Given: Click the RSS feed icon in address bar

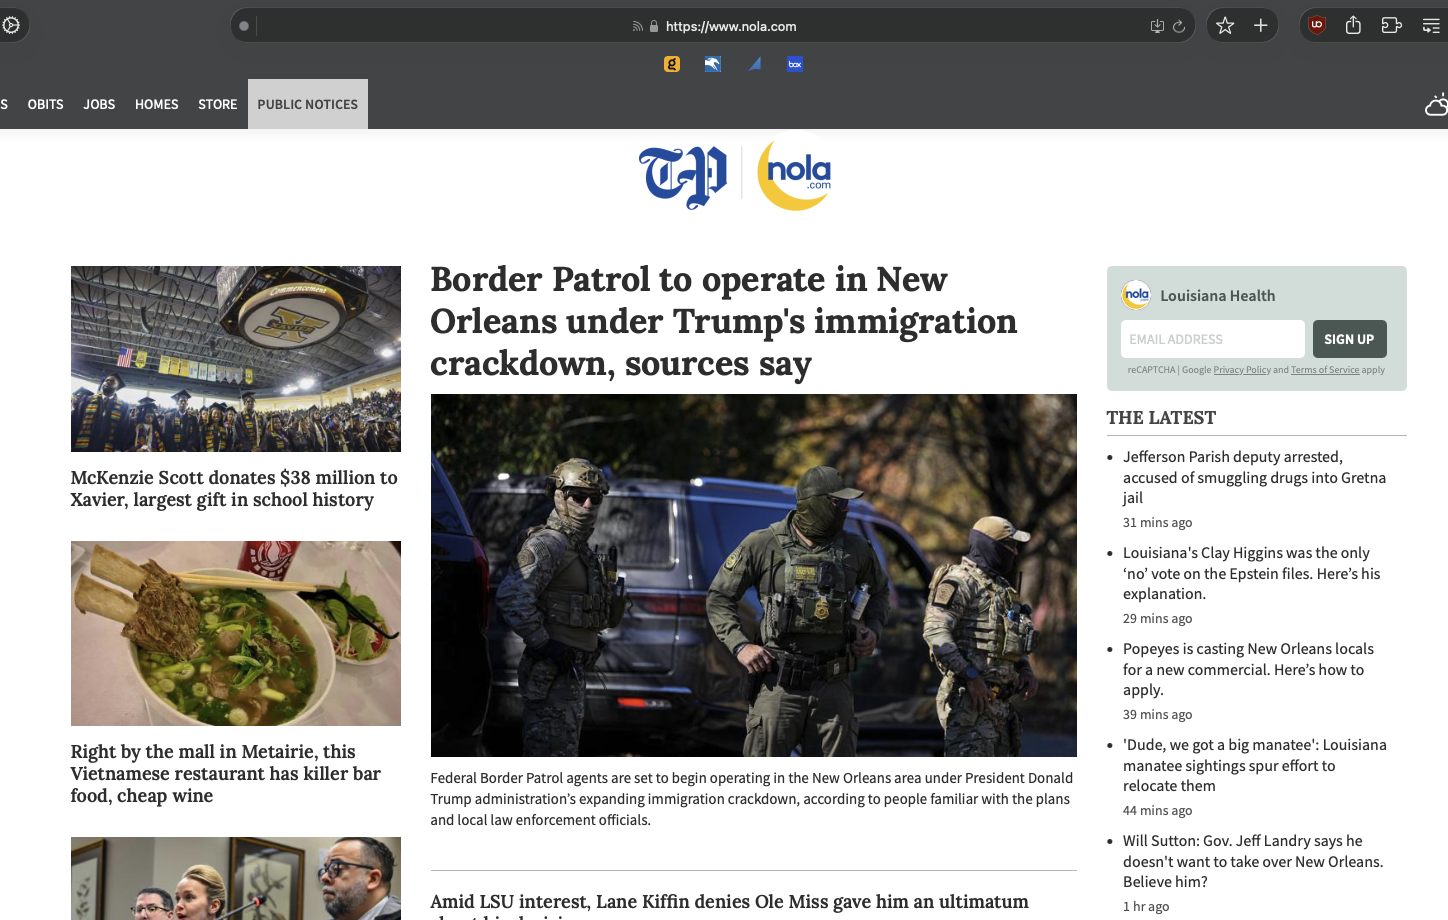Looking at the screenshot, I should point(637,27).
